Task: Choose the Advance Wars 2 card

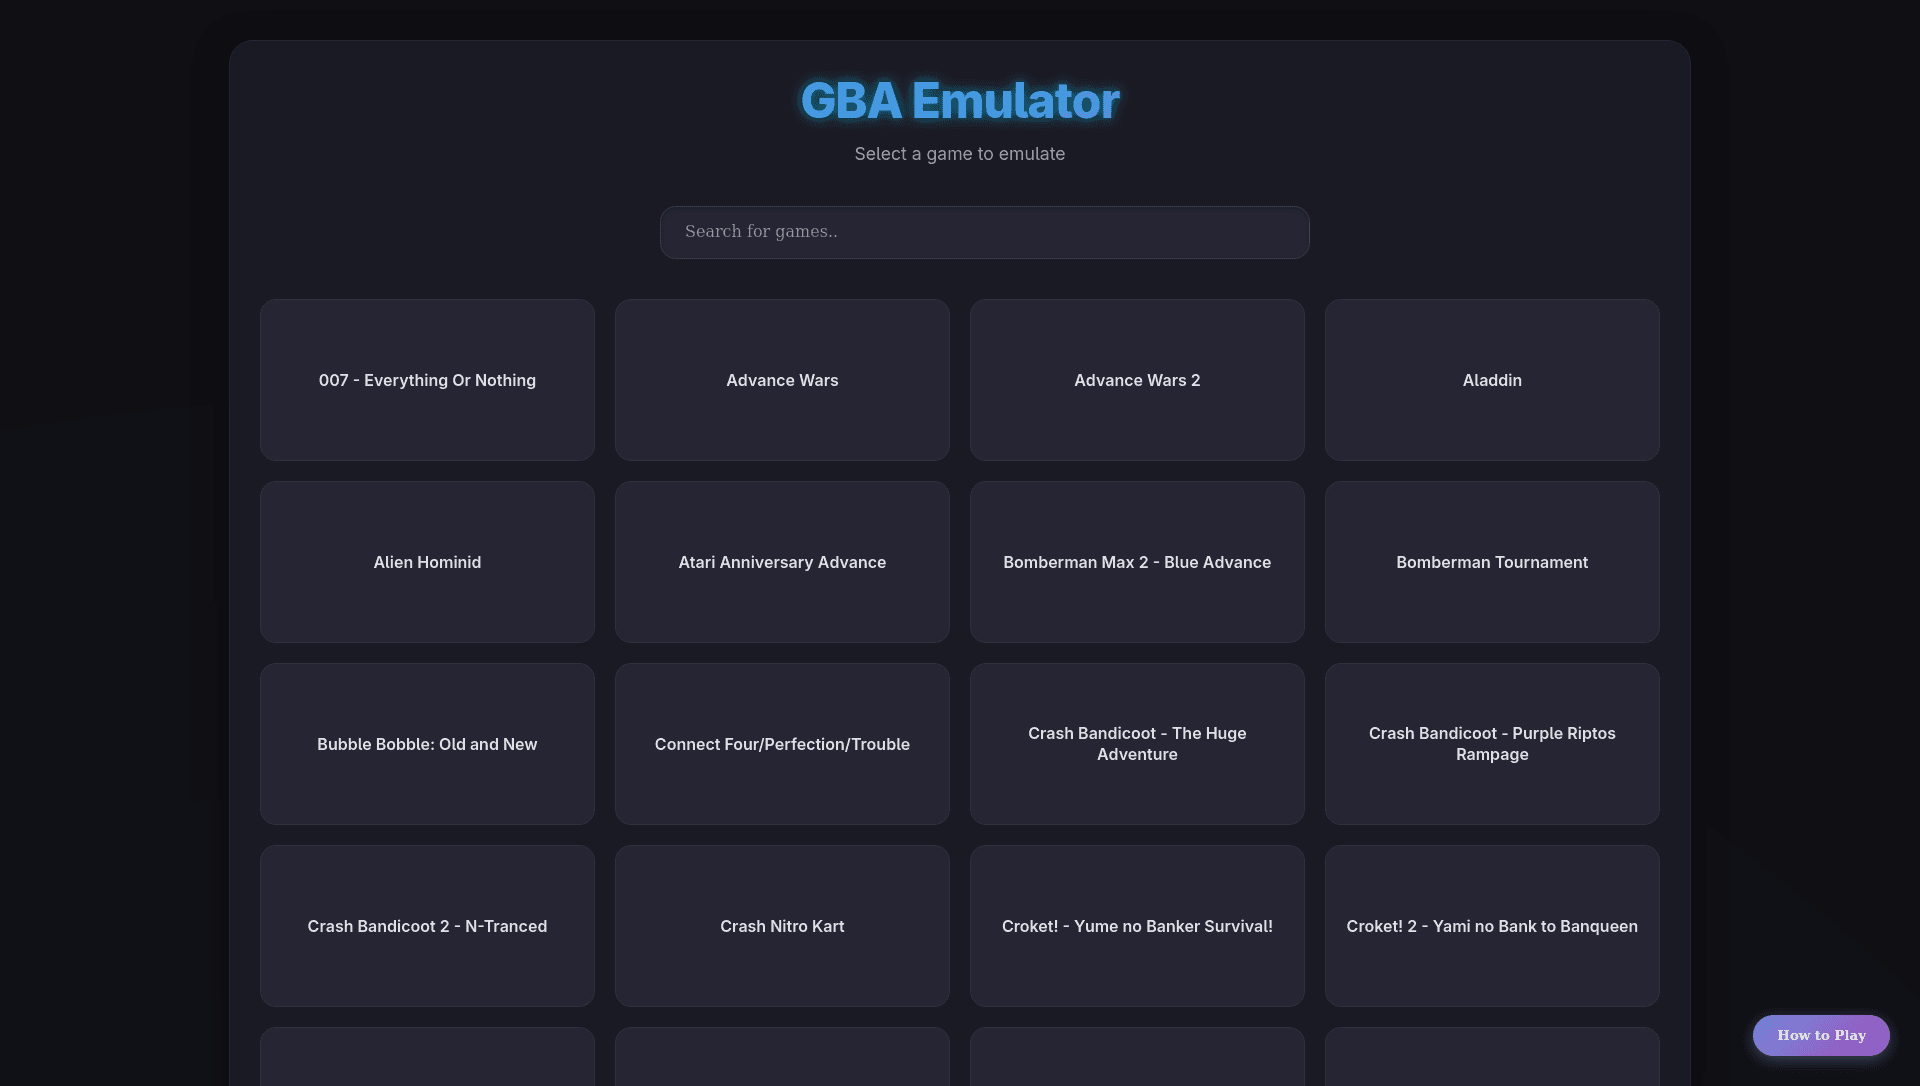Action: pos(1137,380)
